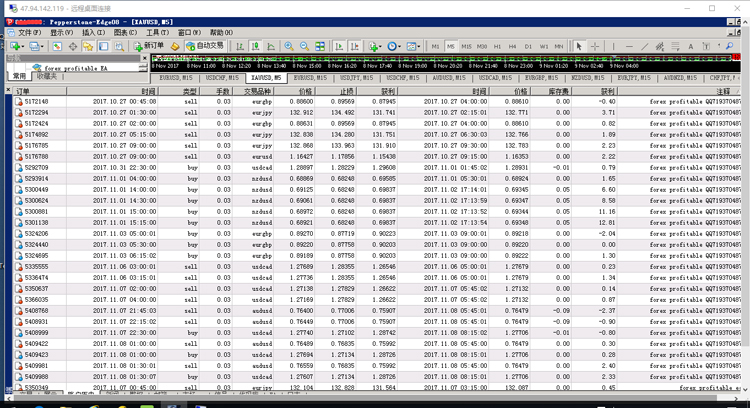750x408 pixels.
Task: Open the 文件 menu
Action: [x=29, y=33]
